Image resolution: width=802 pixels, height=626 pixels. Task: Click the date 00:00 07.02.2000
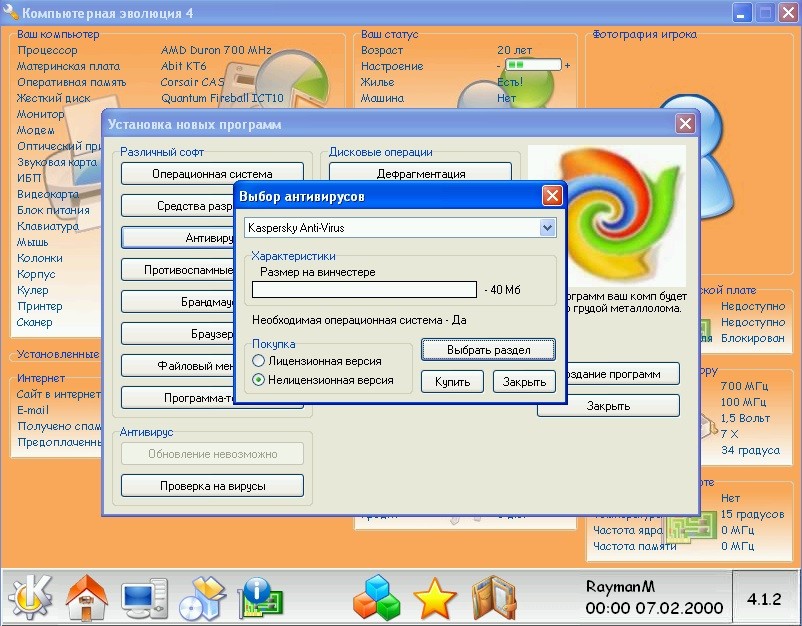[x=654, y=608]
